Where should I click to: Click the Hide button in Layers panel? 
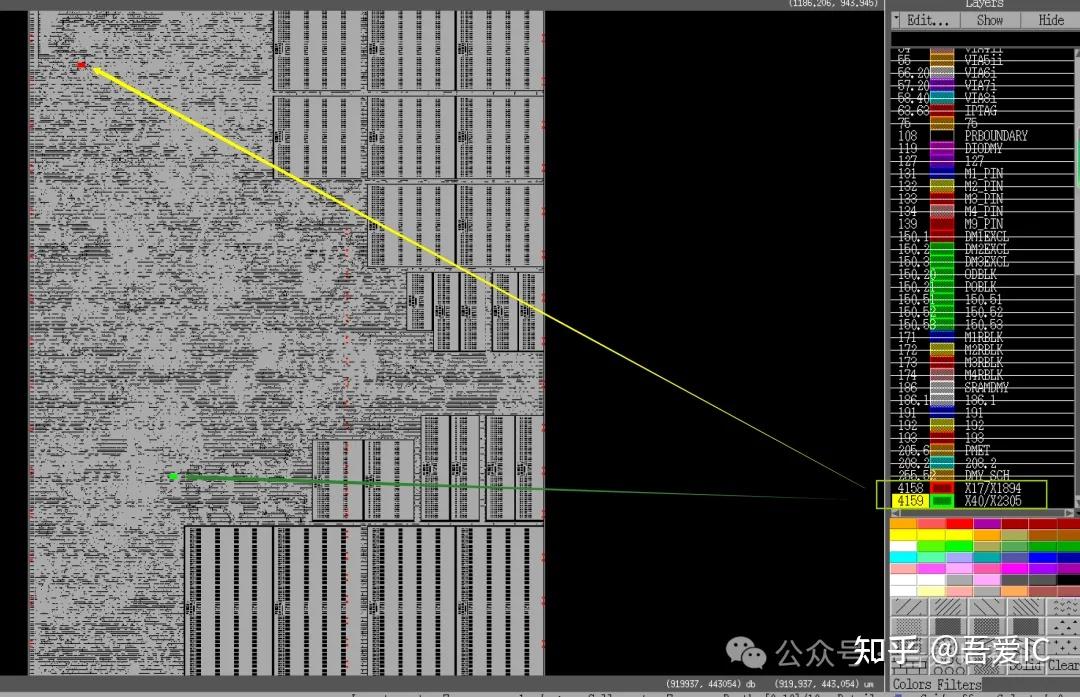pyautogui.click(x=1051, y=20)
